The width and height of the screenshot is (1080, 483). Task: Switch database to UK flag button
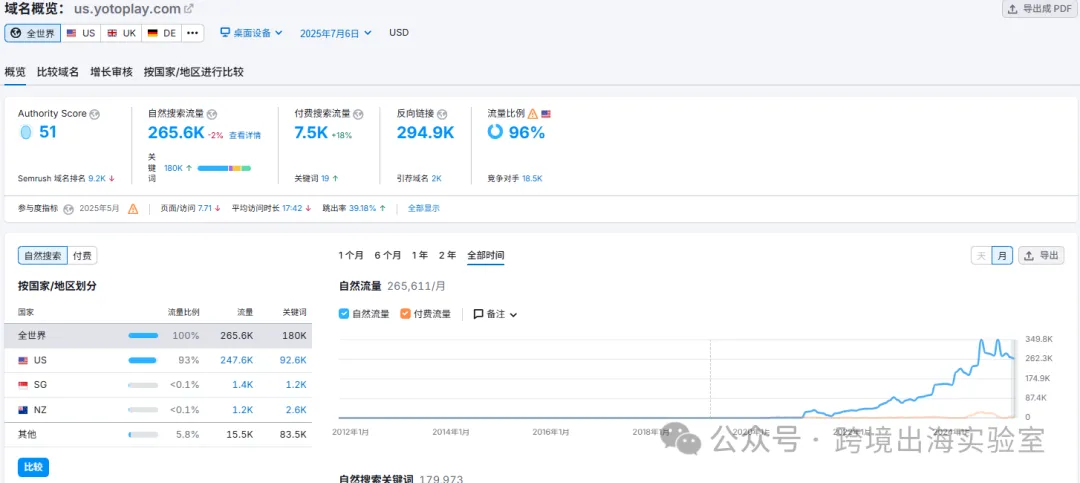121,32
